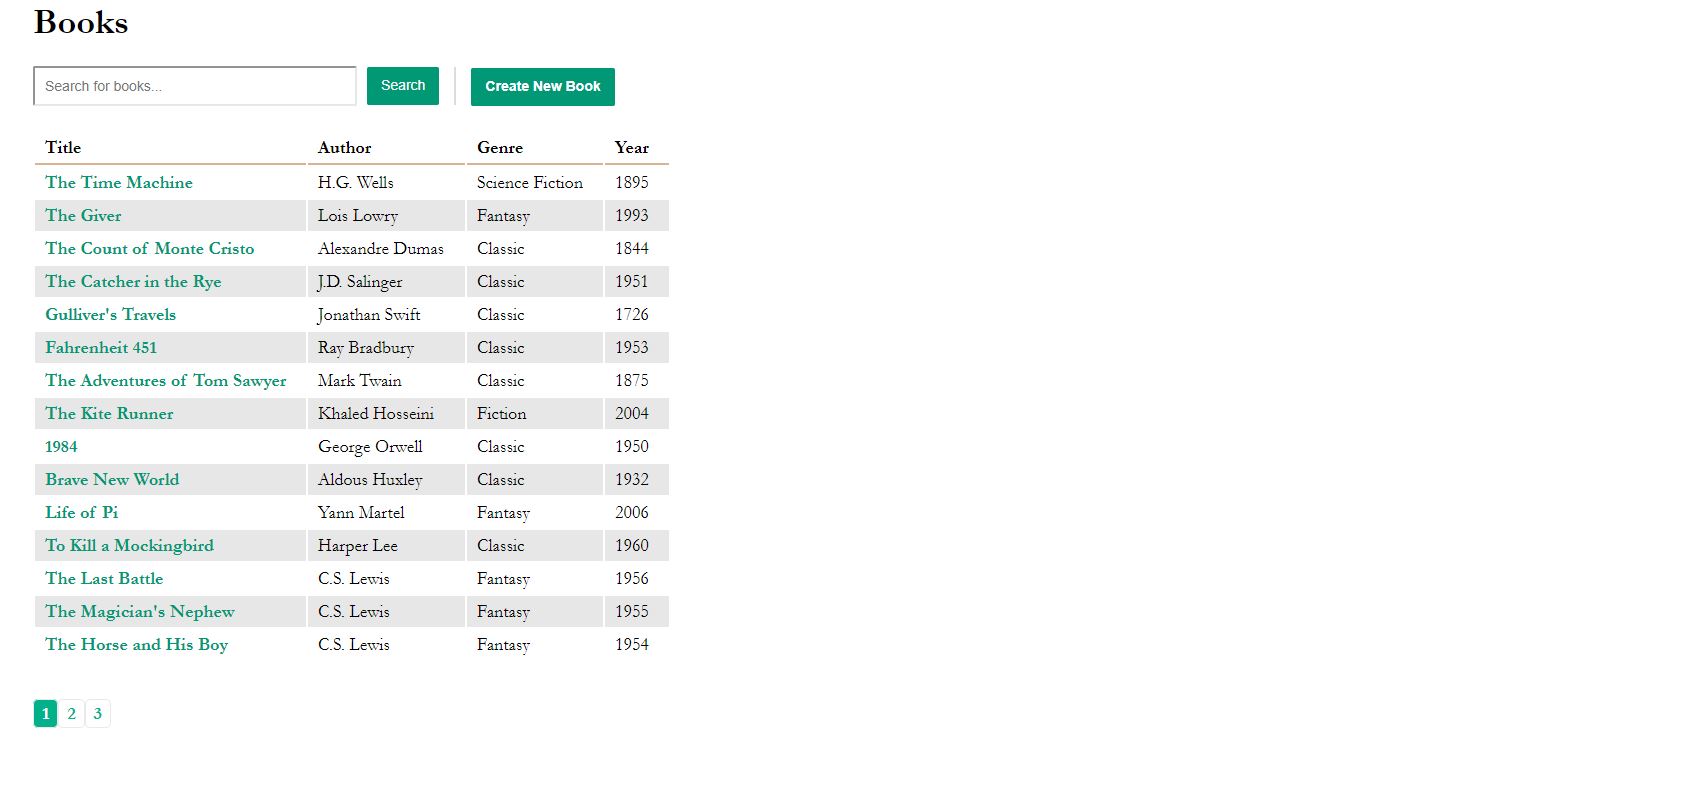Go to pagination page 2
The image size is (1705, 806).
coord(72,713)
